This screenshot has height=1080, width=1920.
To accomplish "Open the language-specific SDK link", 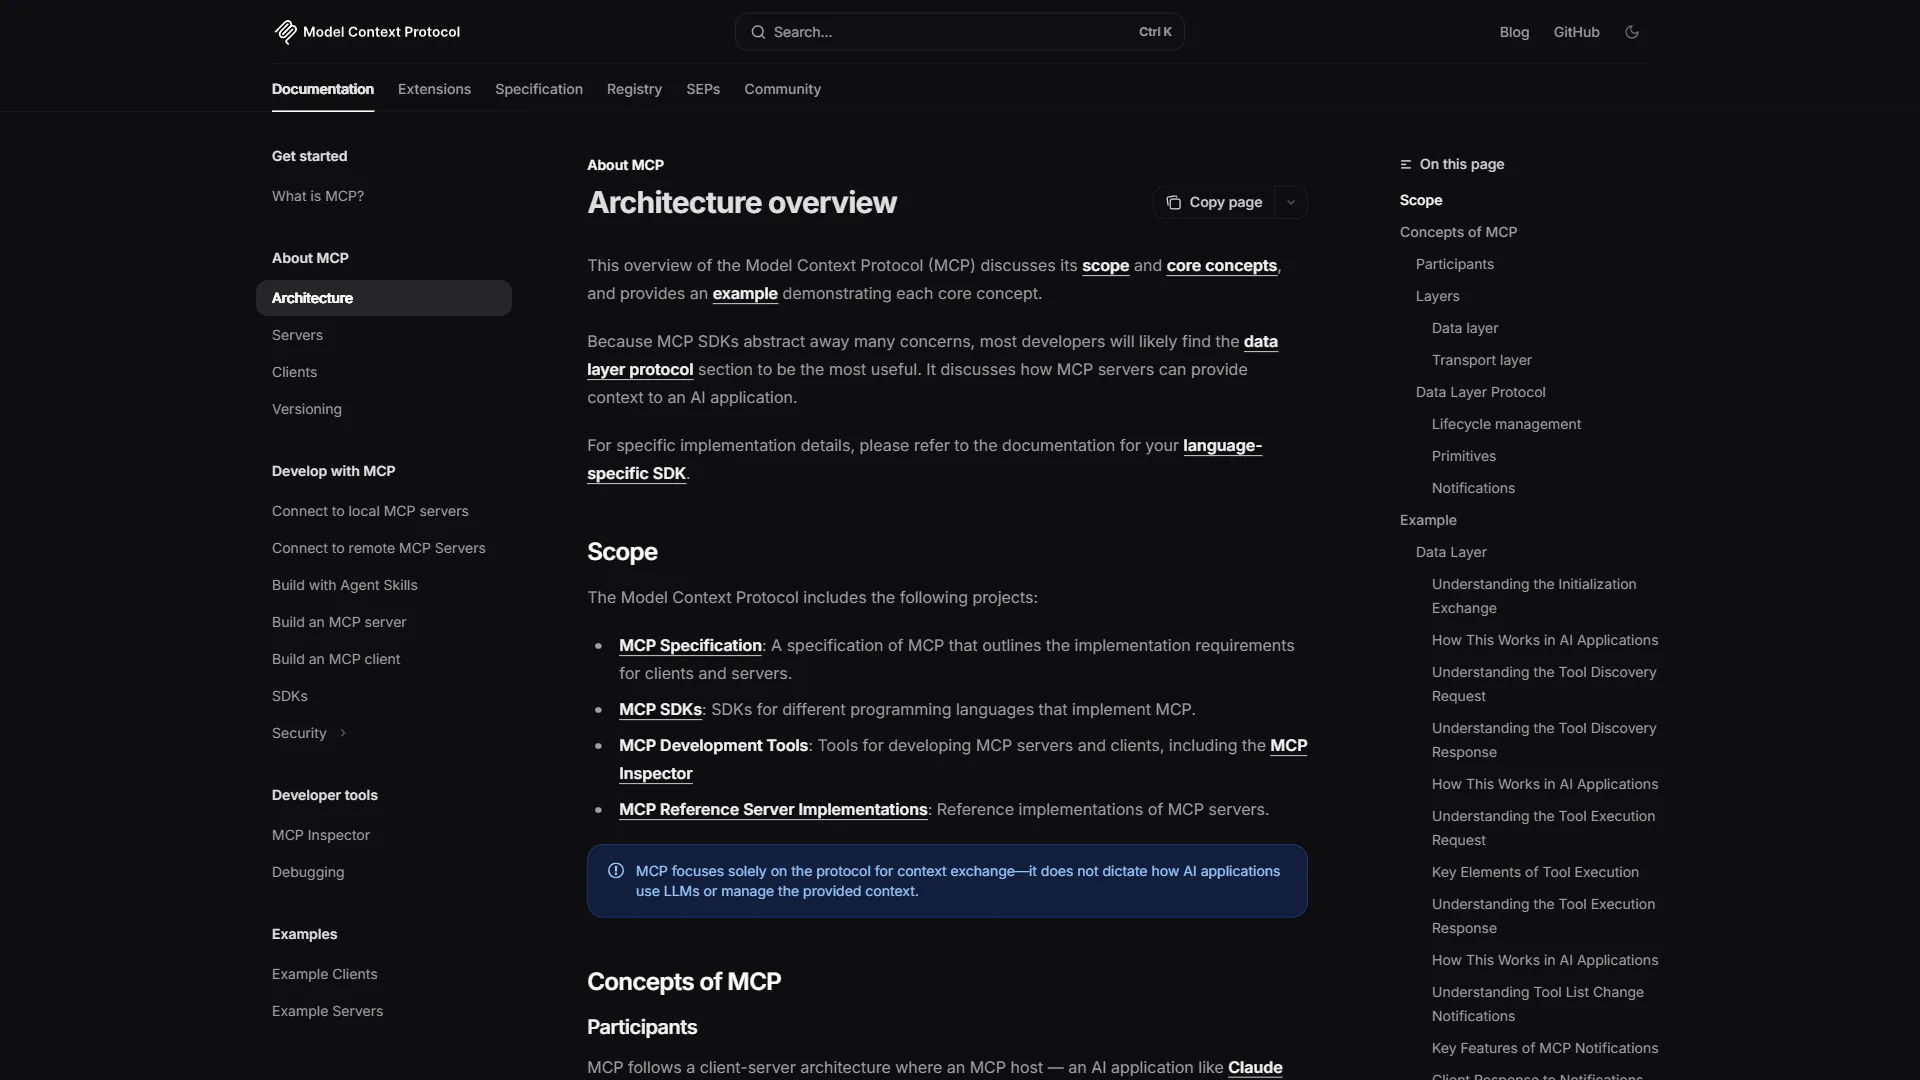I will 636,473.
